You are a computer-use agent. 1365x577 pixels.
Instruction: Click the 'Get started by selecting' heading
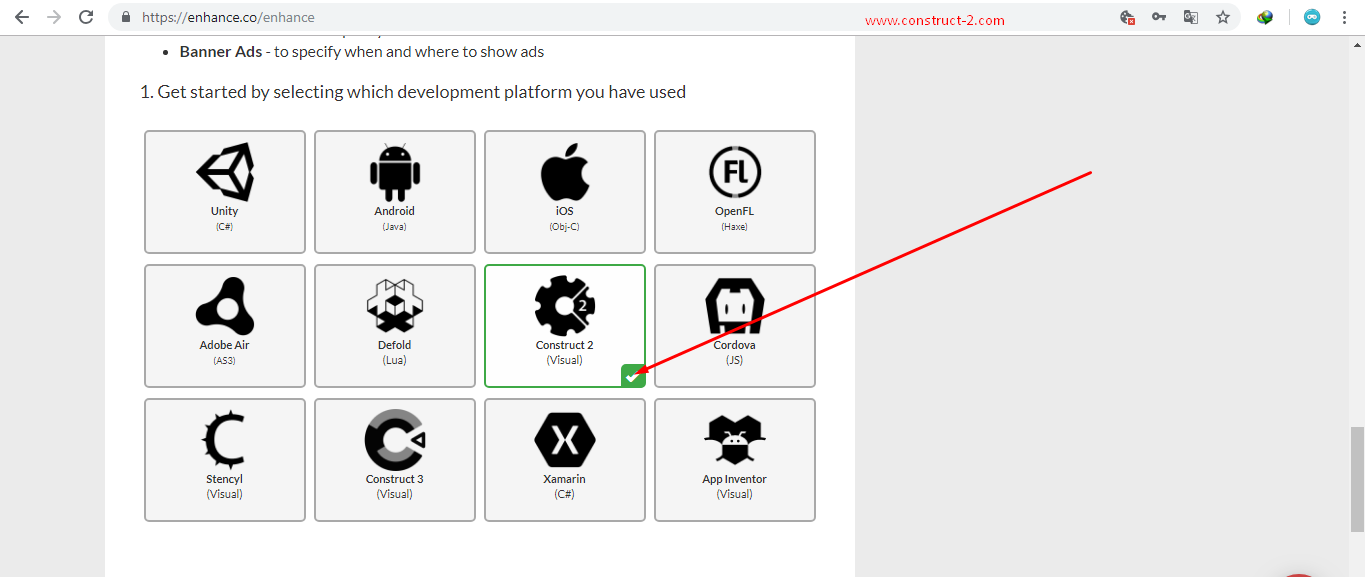pos(413,92)
